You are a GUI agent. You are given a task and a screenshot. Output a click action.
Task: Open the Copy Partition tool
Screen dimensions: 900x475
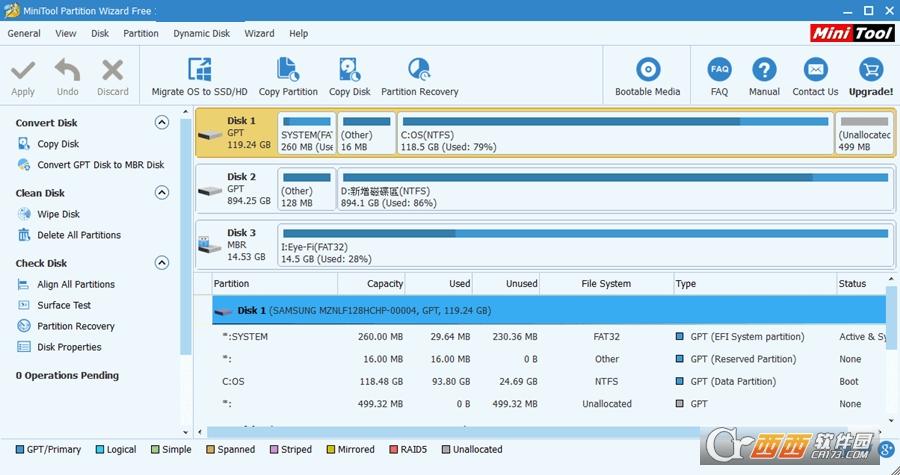click(288, 76)
